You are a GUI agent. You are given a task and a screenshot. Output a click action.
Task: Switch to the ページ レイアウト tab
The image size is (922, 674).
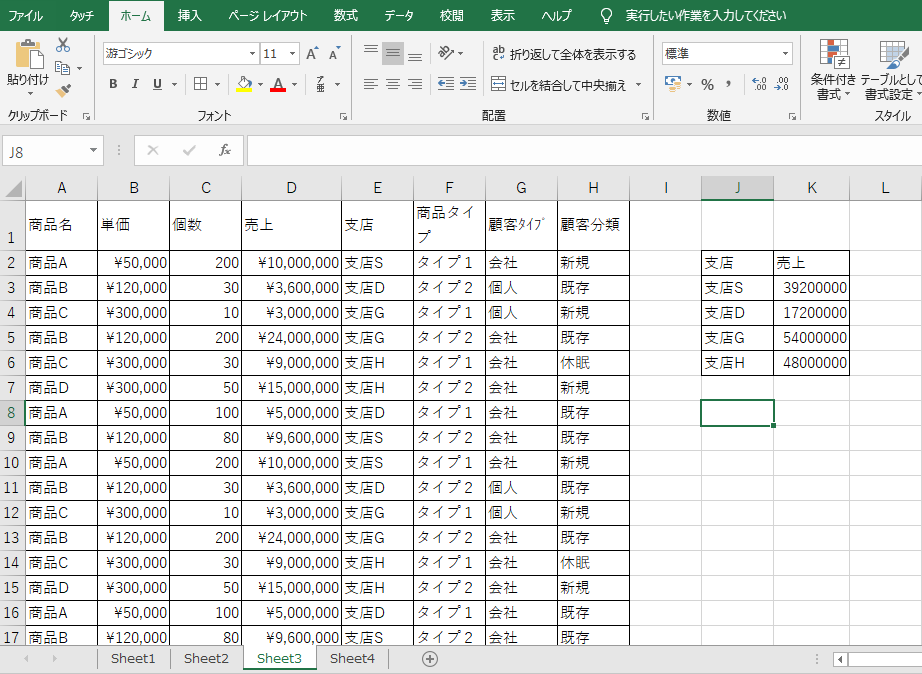coord(268,15)
